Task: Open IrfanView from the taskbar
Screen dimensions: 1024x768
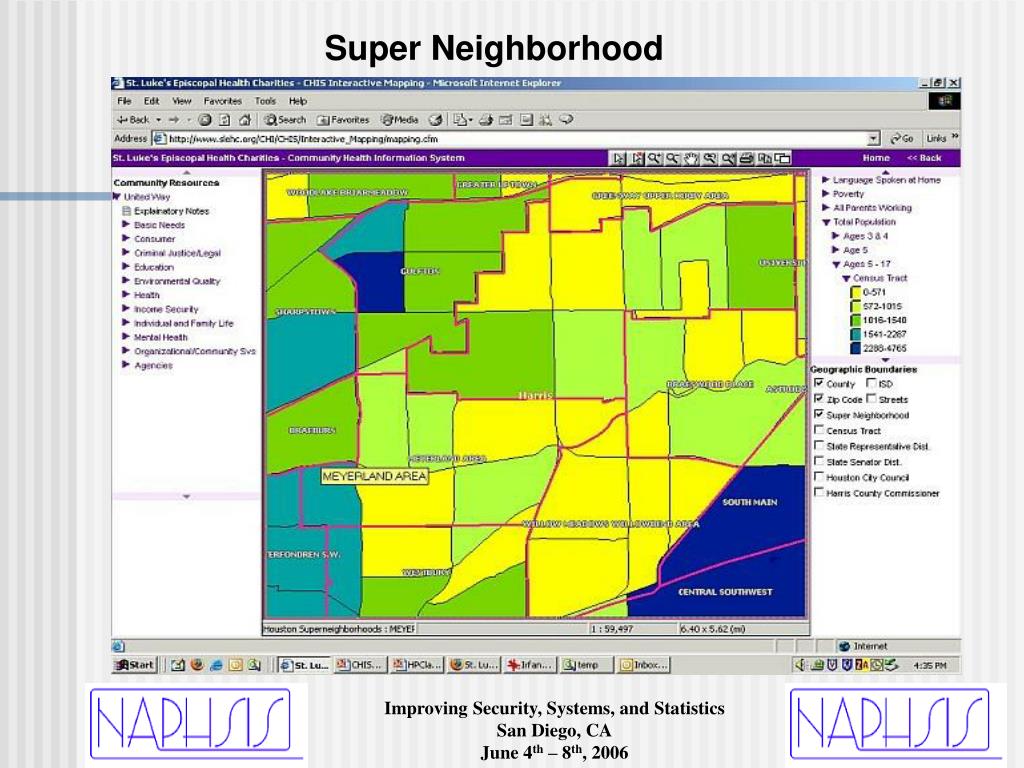Action: [530, 665]
